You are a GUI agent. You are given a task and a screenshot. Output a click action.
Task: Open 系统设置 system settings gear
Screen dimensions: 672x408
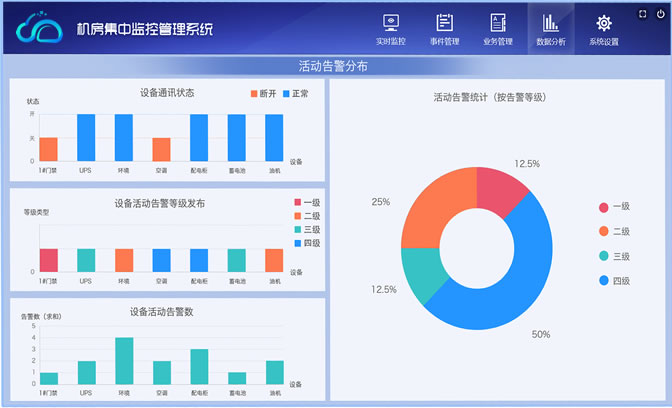pyautogui.click(x=603, y=29)
